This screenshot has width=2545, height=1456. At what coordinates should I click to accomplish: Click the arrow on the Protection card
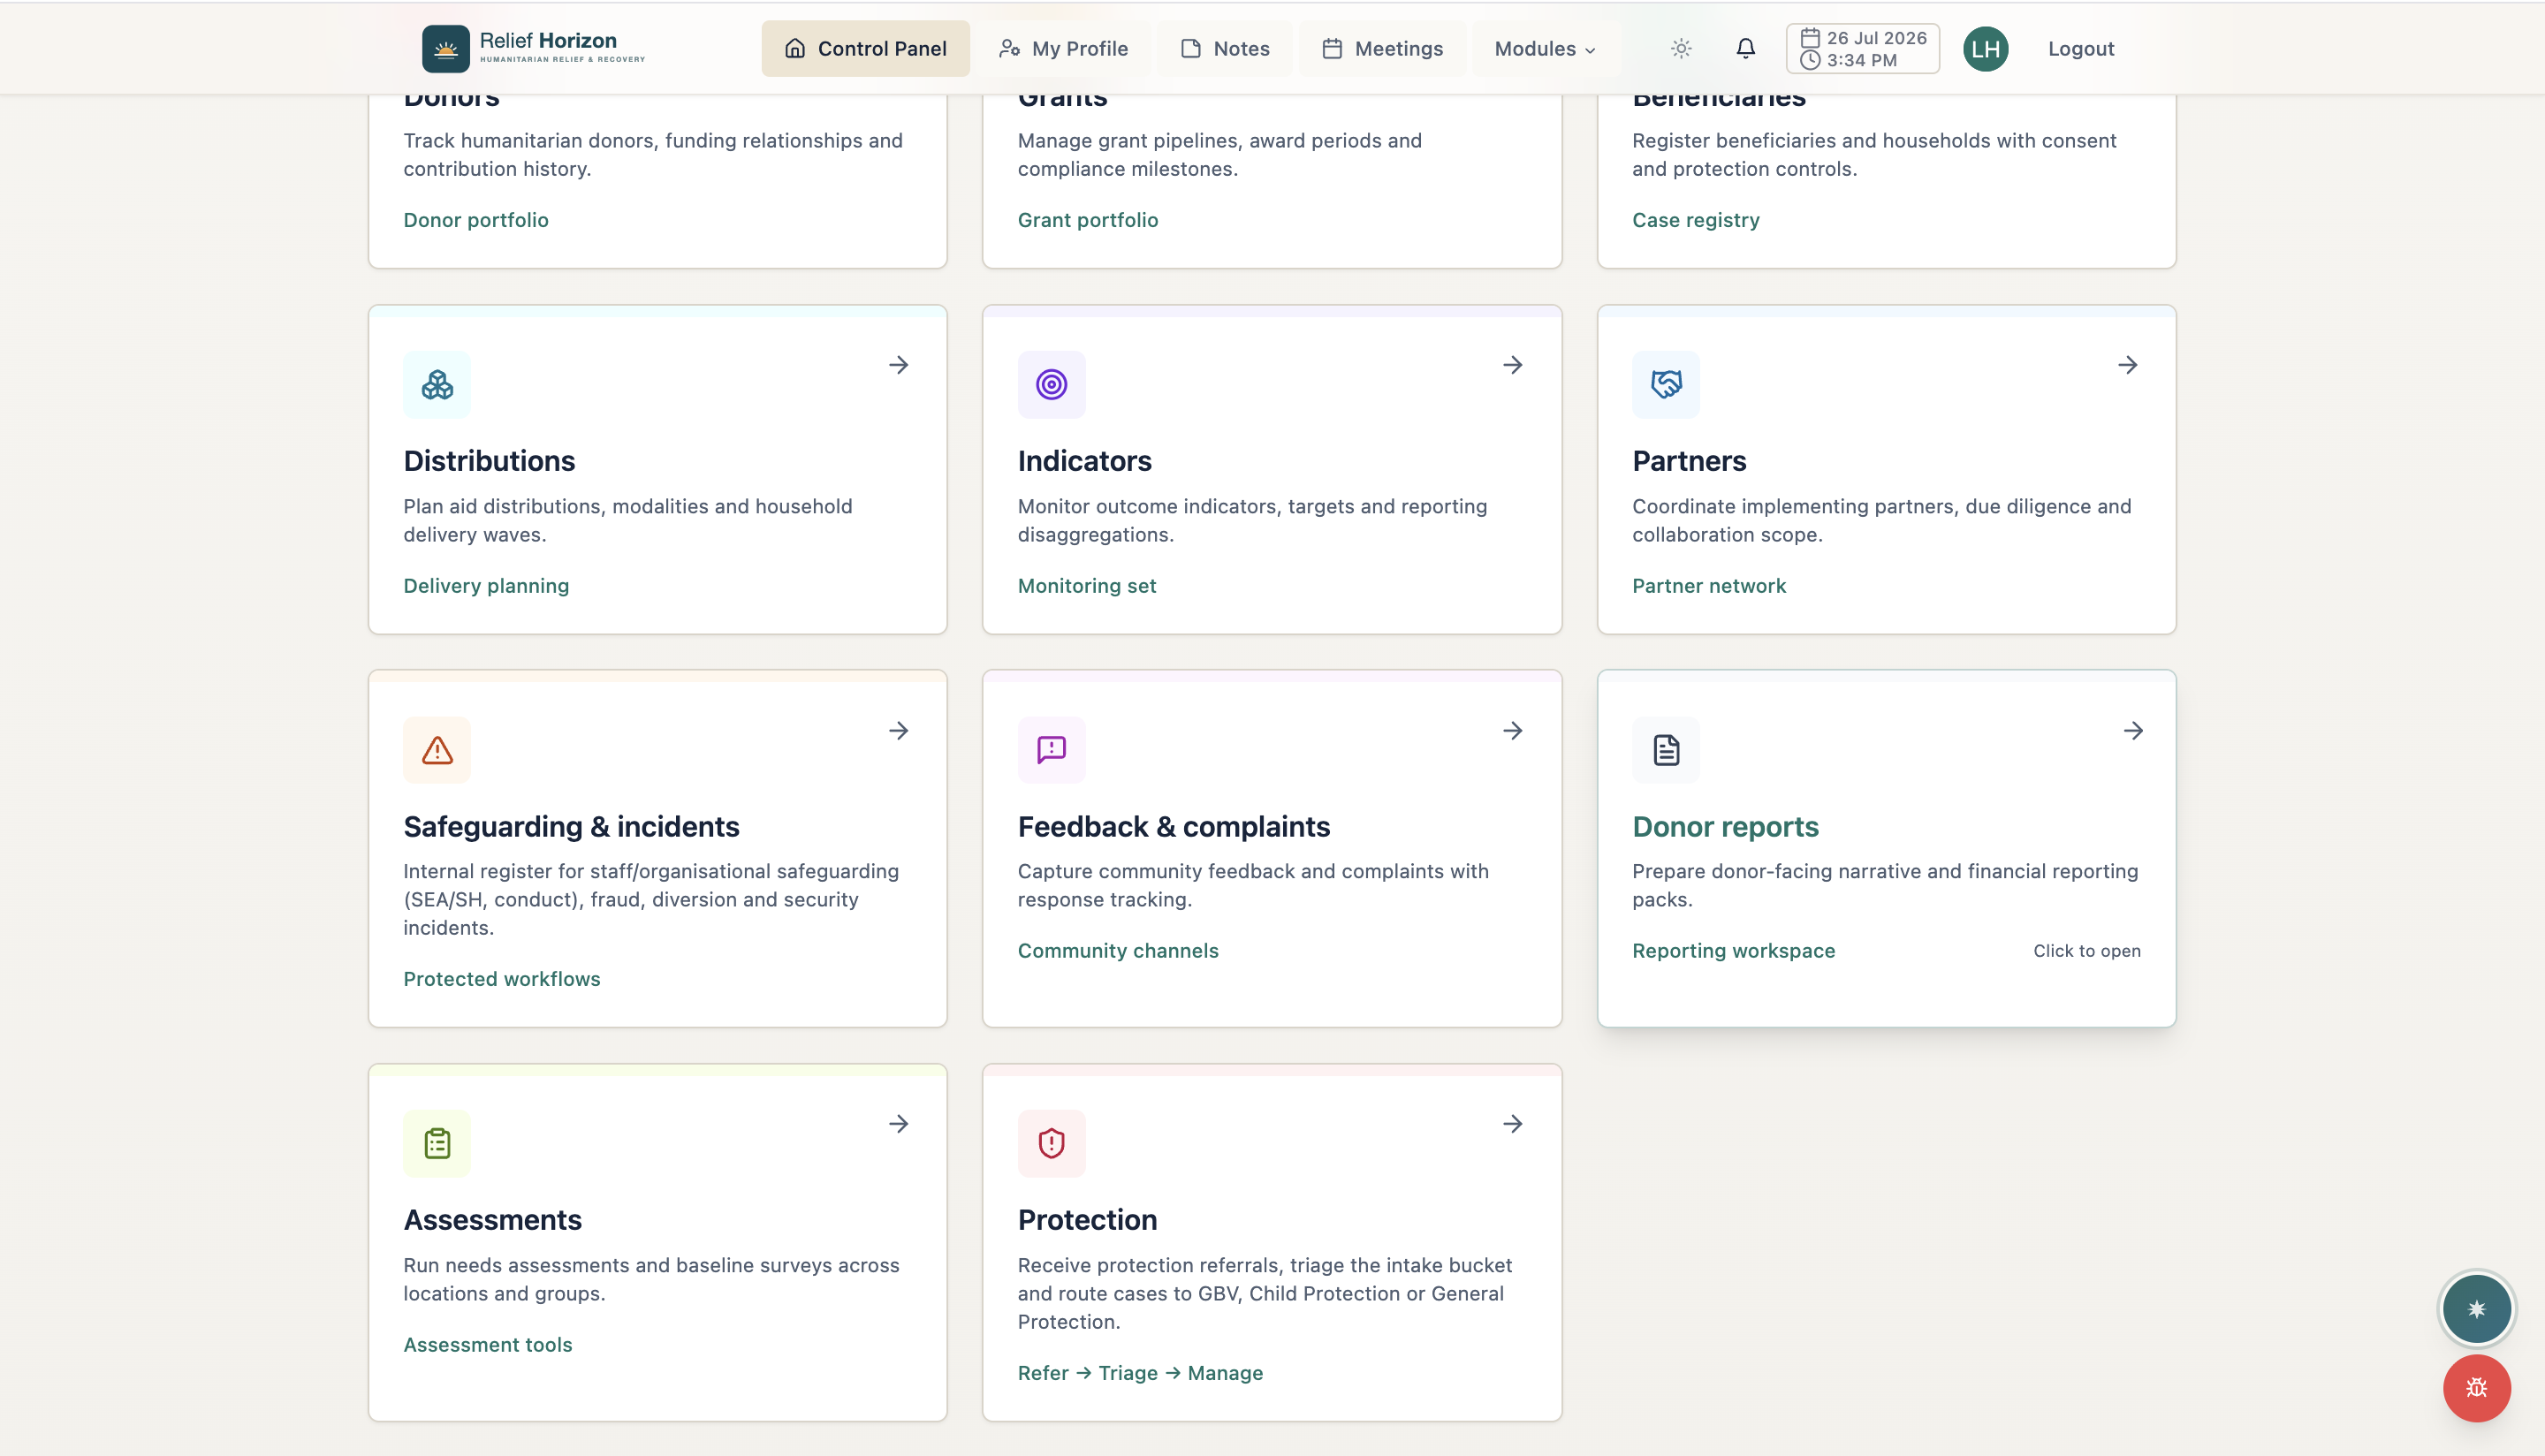(1513, 1124)
